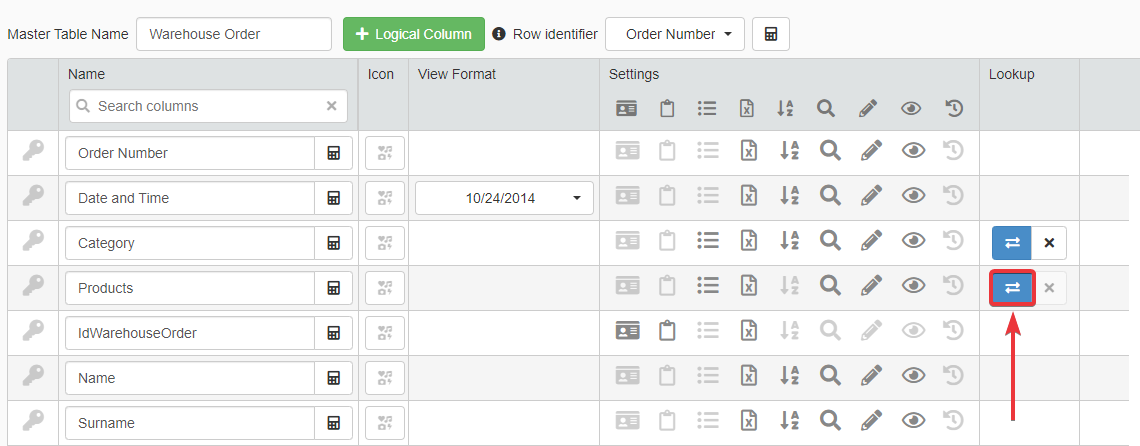
Task: Click the key icon for Date and Time row
Action: pos(34,196)
